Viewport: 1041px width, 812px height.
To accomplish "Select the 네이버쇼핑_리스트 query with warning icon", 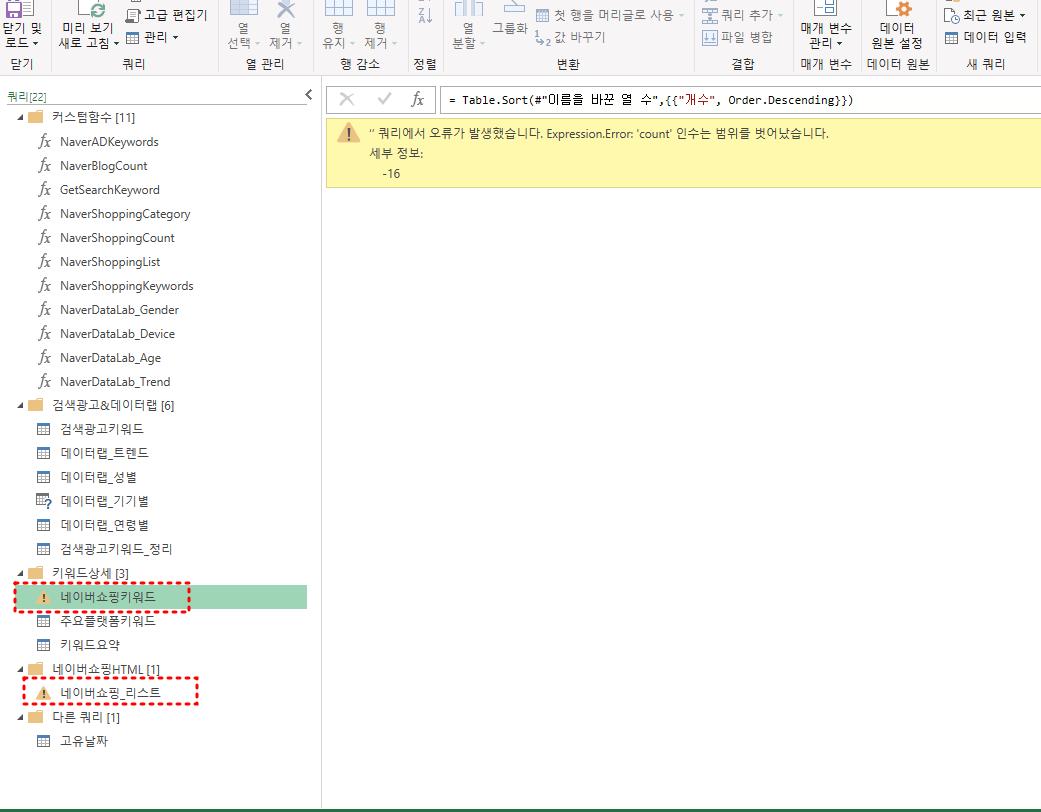I will click(x=110, y=693).
